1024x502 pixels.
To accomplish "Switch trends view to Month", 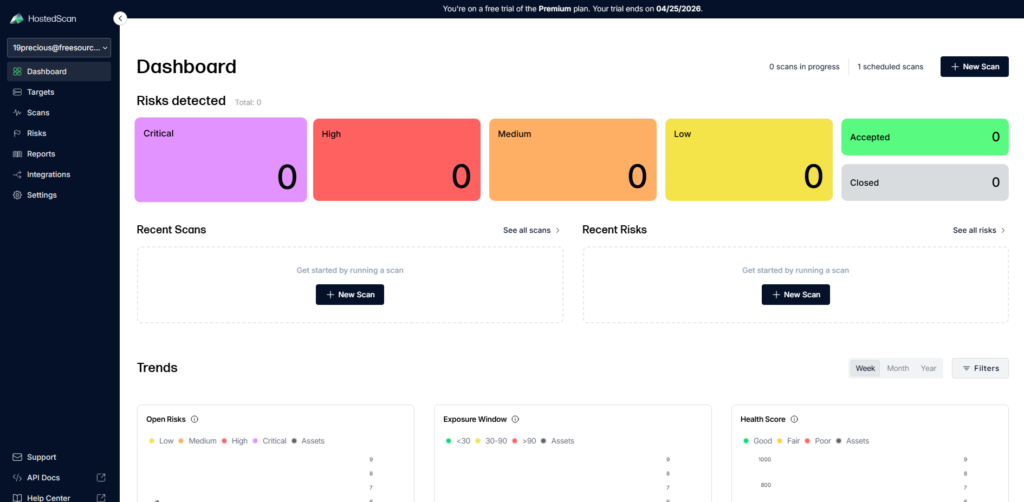I will coord(898,368).
